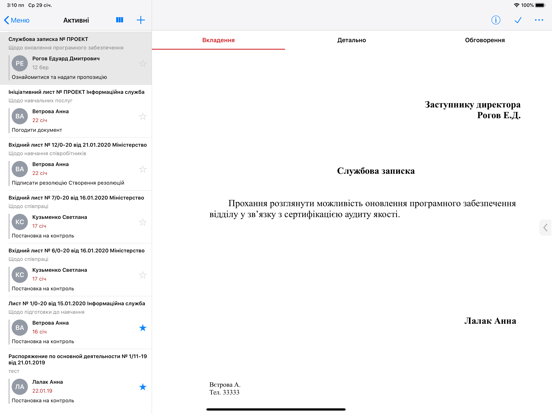Open the column view icon in the list header

120,20
